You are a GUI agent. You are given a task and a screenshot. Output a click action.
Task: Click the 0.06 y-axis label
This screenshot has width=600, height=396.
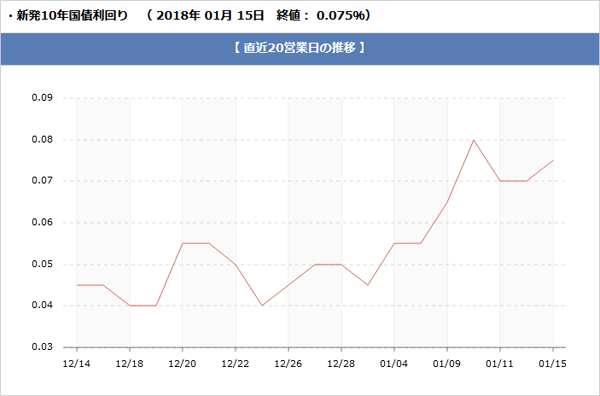(42, 222)
